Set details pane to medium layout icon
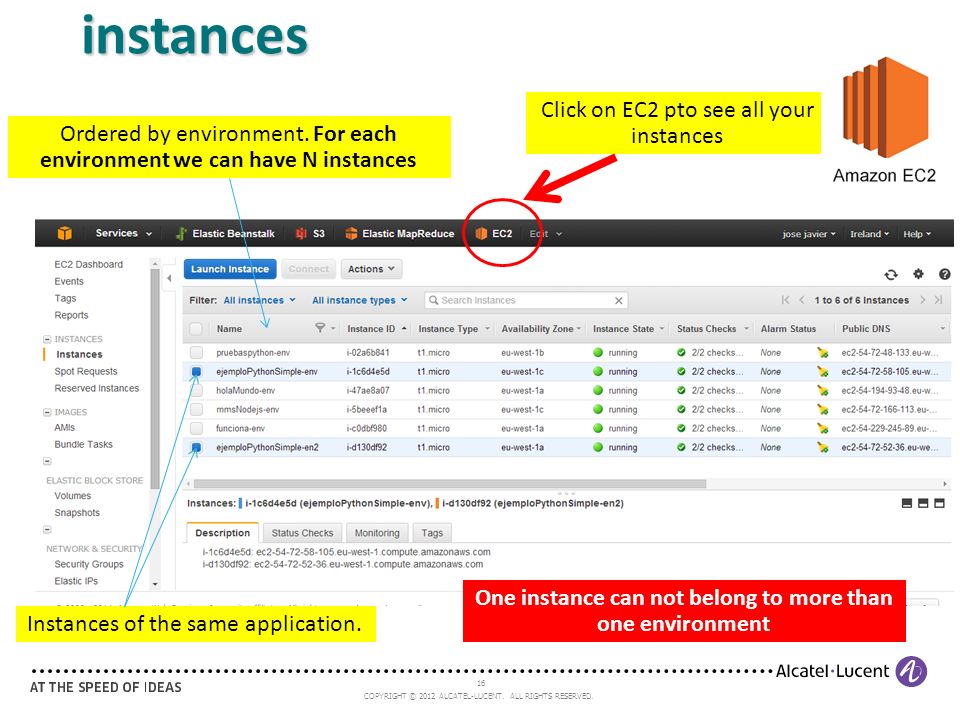960x720 pixels. coord(923,503)
